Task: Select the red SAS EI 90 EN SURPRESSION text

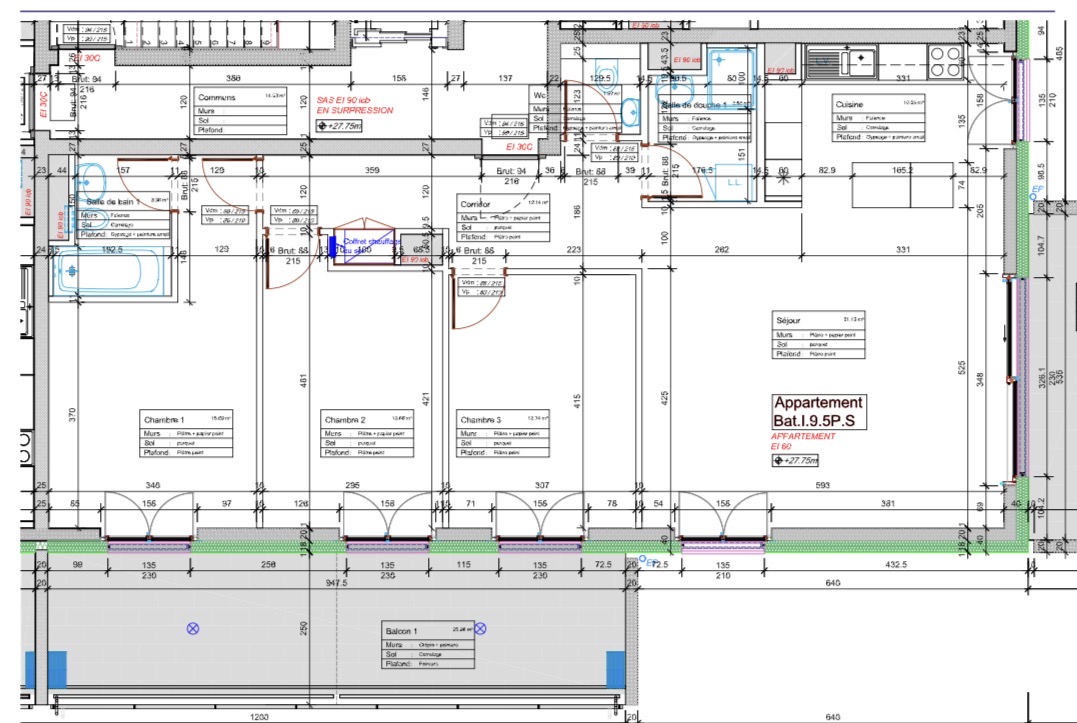Action: click(355, 105)
